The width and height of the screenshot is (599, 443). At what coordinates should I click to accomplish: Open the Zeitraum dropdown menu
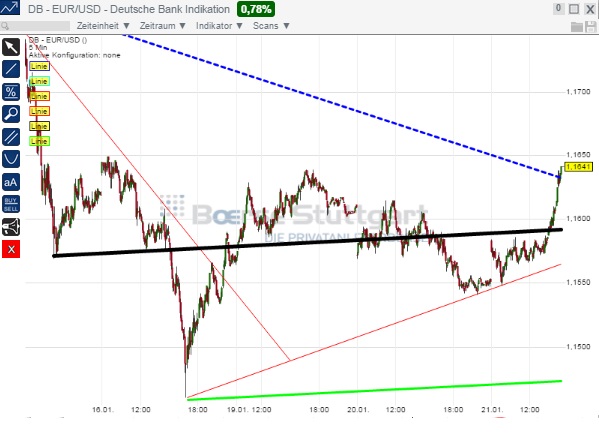[x=162, y=26]
